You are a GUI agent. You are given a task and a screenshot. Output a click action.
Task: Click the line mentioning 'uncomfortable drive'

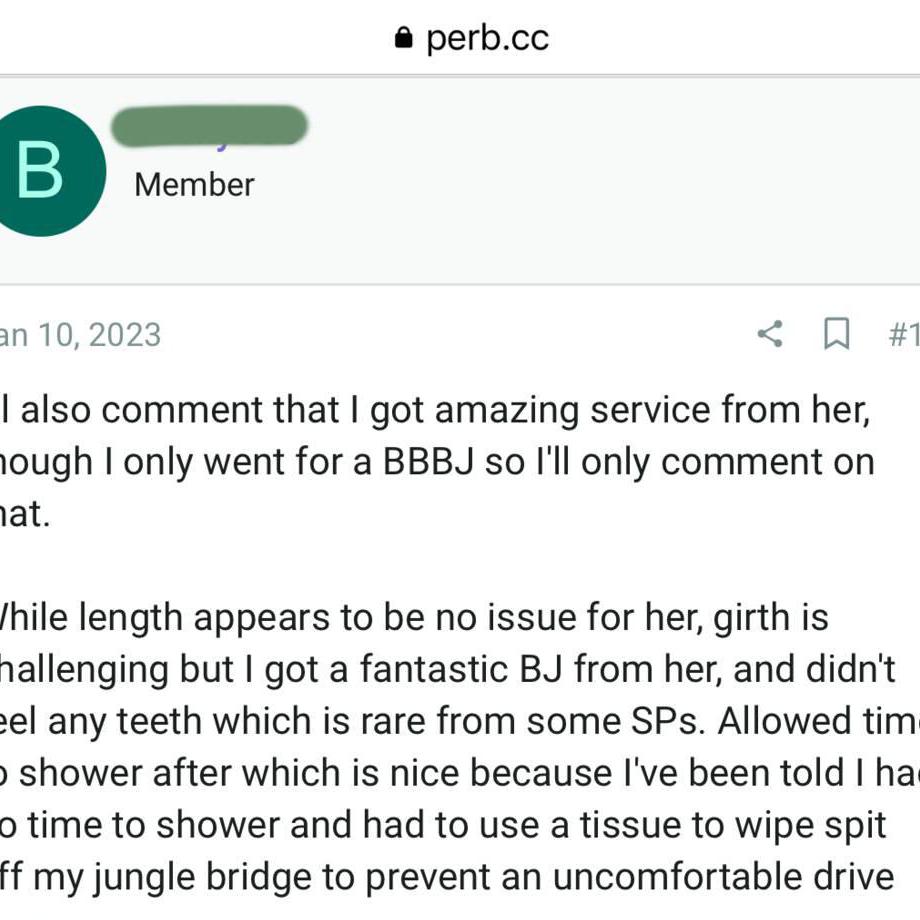tap(447, 877)
